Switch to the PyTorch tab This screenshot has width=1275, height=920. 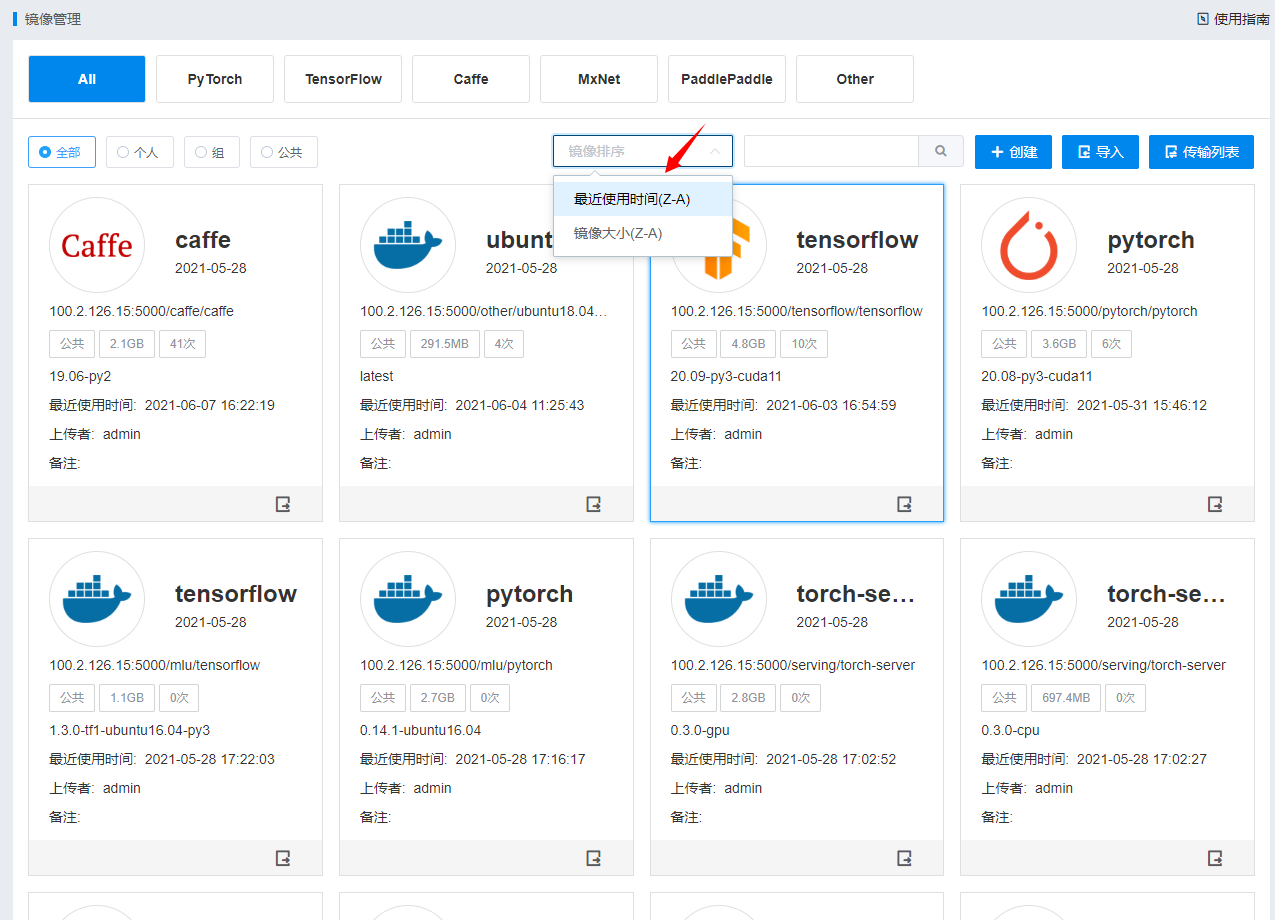(x=215, y=79)
